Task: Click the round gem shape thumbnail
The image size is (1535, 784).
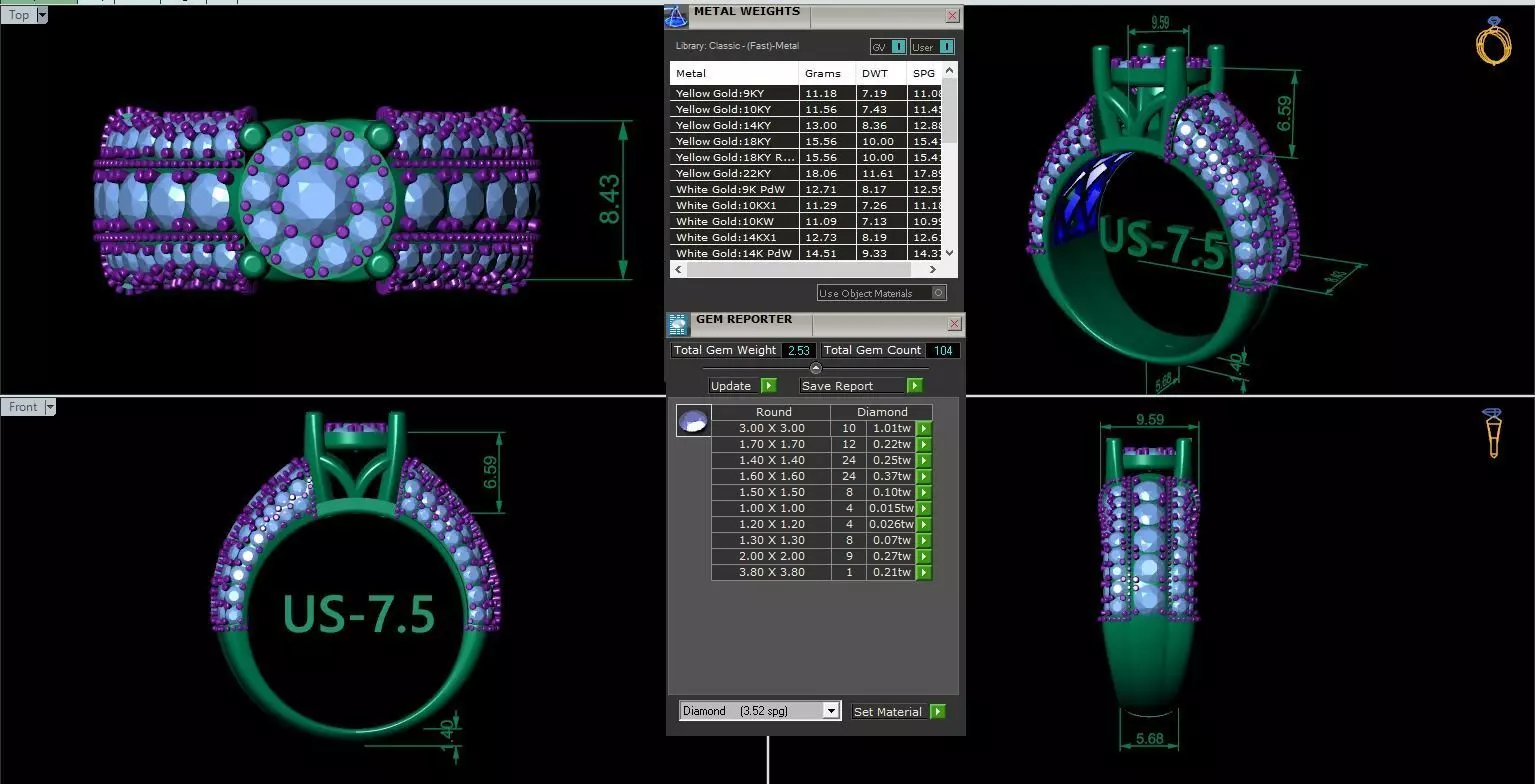Action: (x=693, y=421)
